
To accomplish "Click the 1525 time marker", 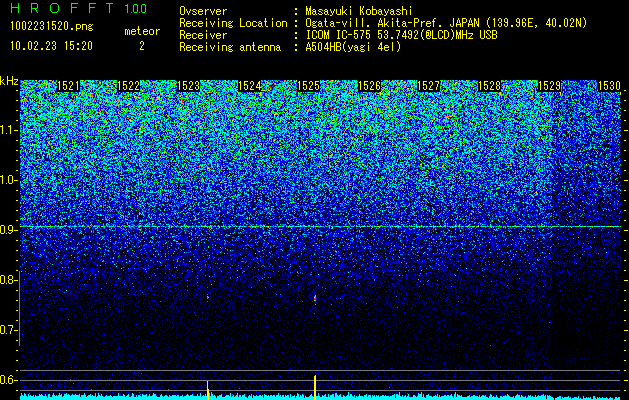I will click(x=309, y=86).
